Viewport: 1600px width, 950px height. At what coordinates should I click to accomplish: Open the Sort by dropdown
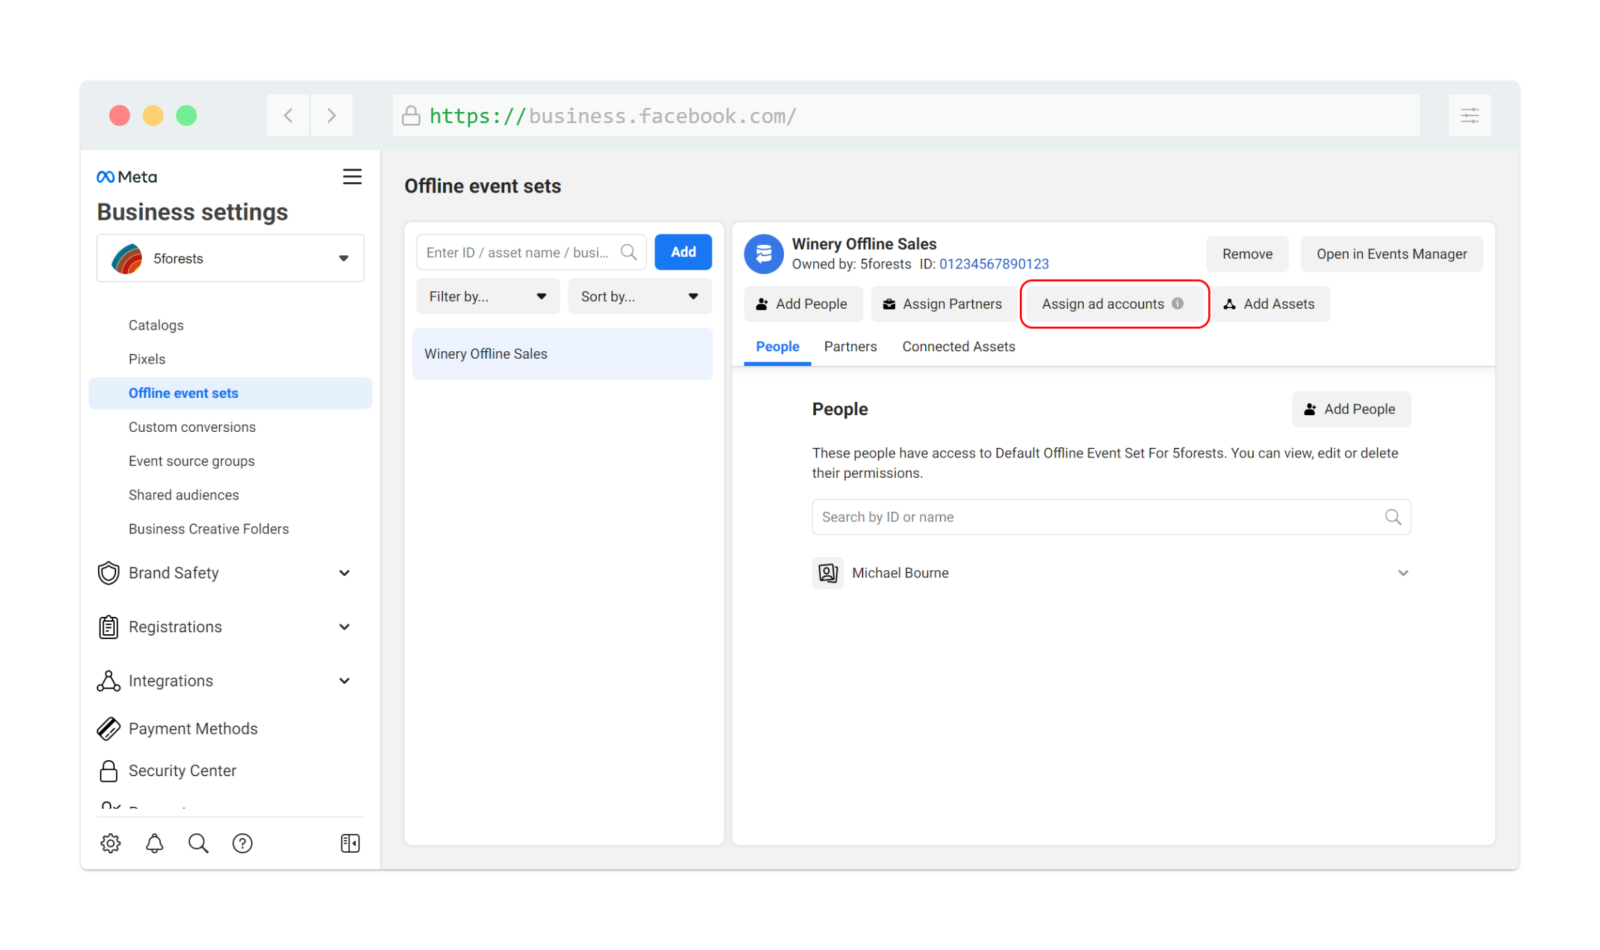640,296
